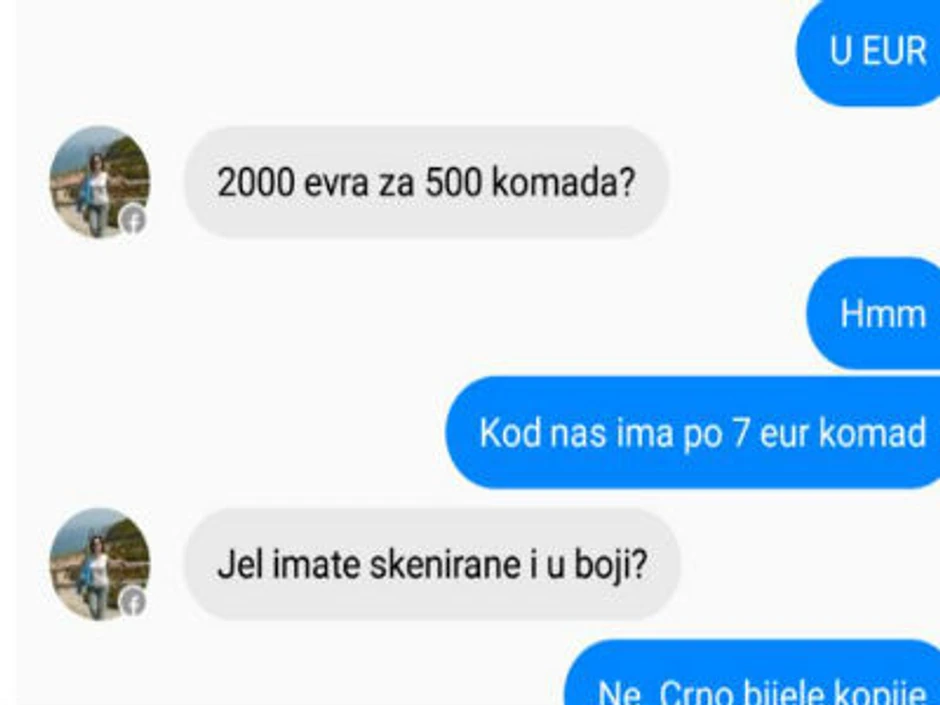
Task: Tap the "Jel imate skenirane i u boji?" message
Action: tap(432, 564)
